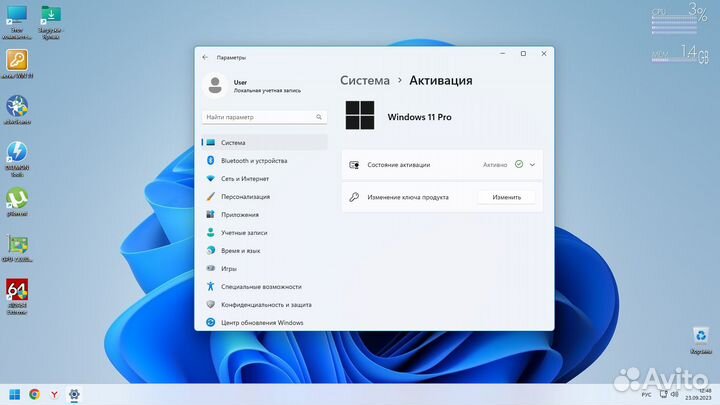
Task: Select the orange key desktop shortcut
Action: pos(17,64)
